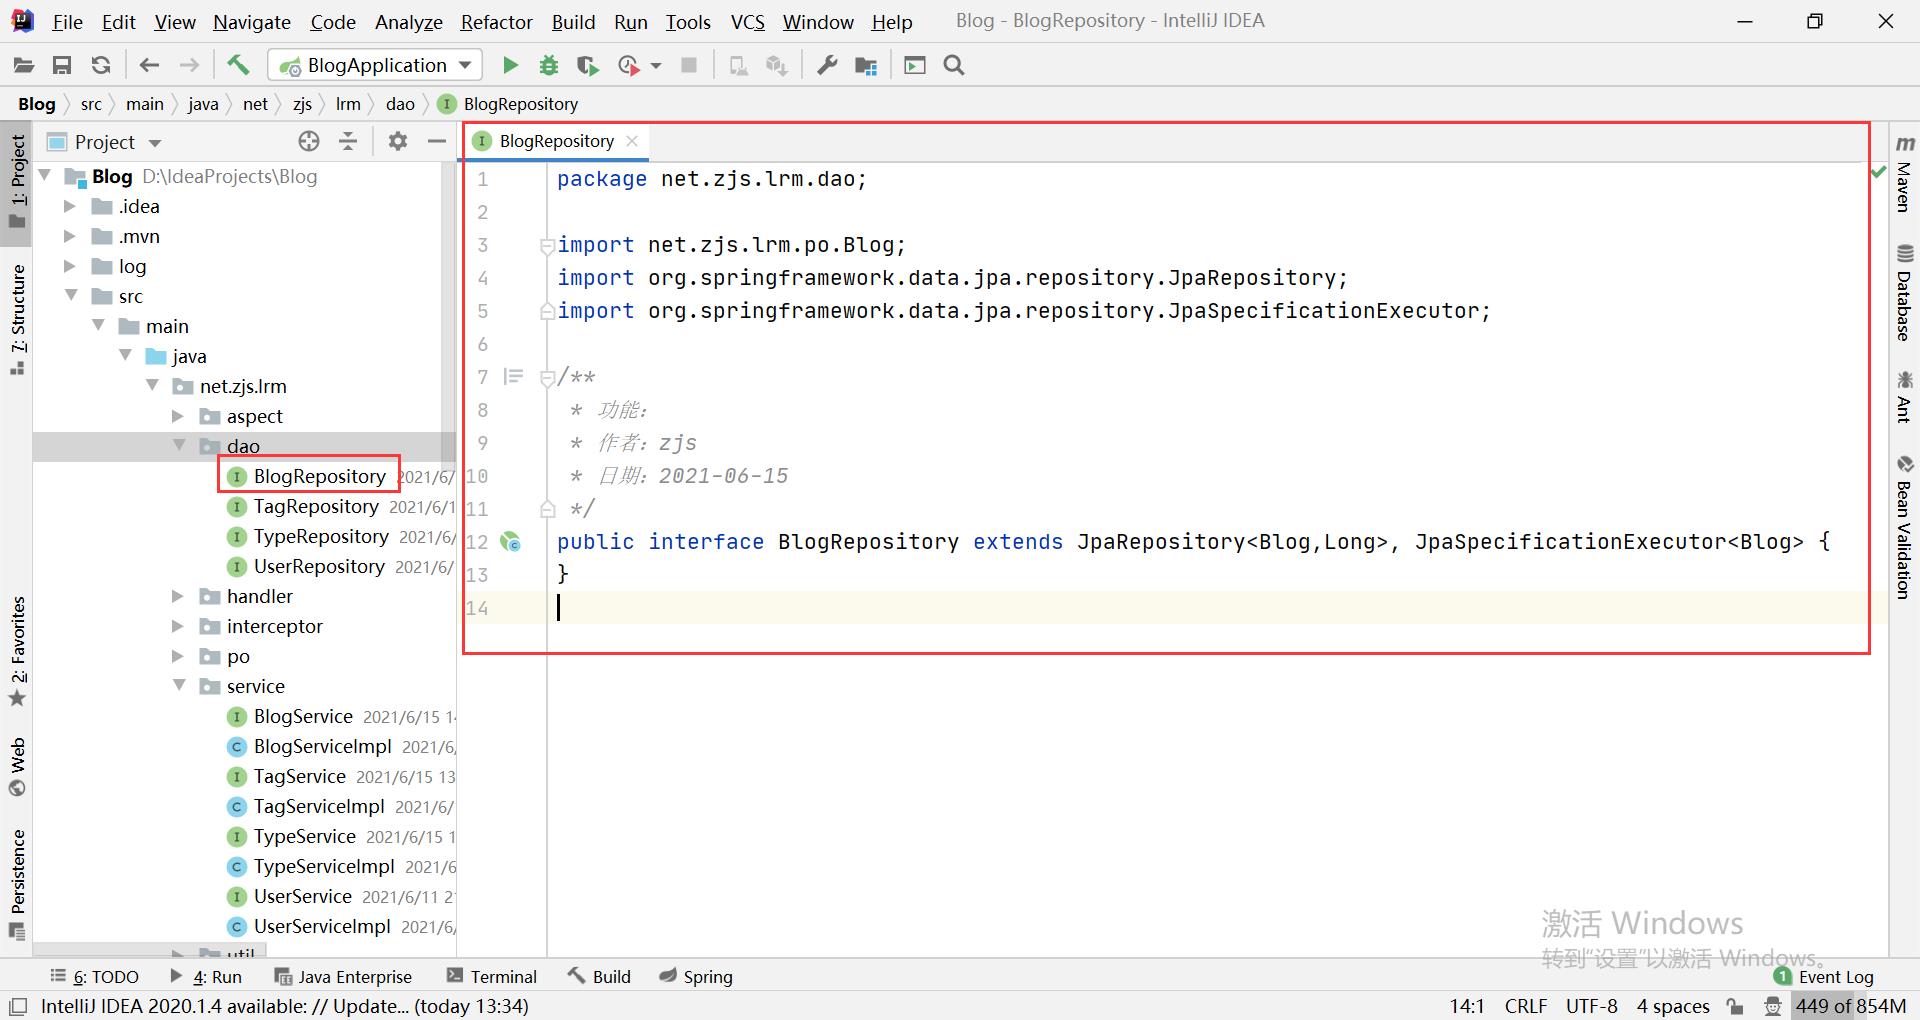Open the Terminal tool window
The height and width of the screenshot is (1020, 1920).
492,977
